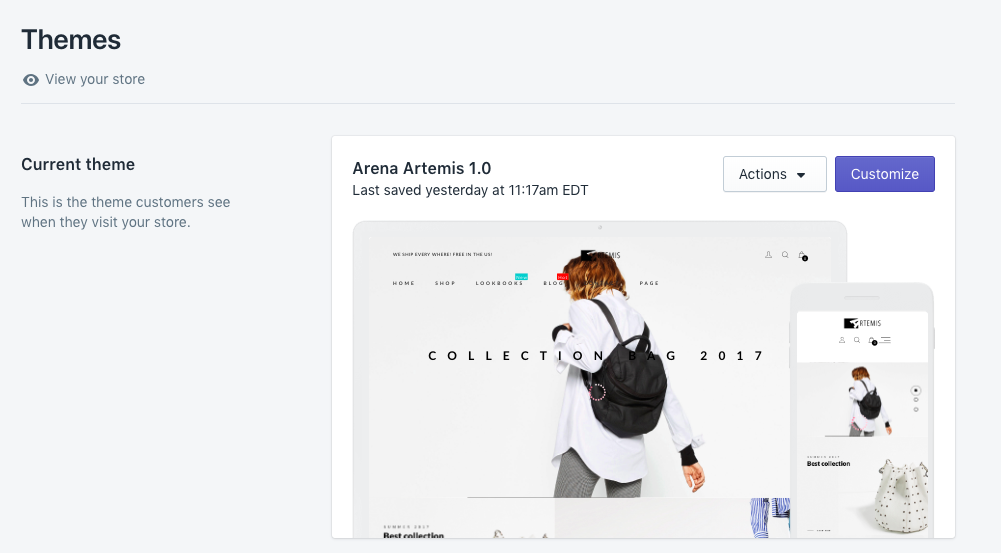Click PAGE in the preview navigation menu

(649, 283)
